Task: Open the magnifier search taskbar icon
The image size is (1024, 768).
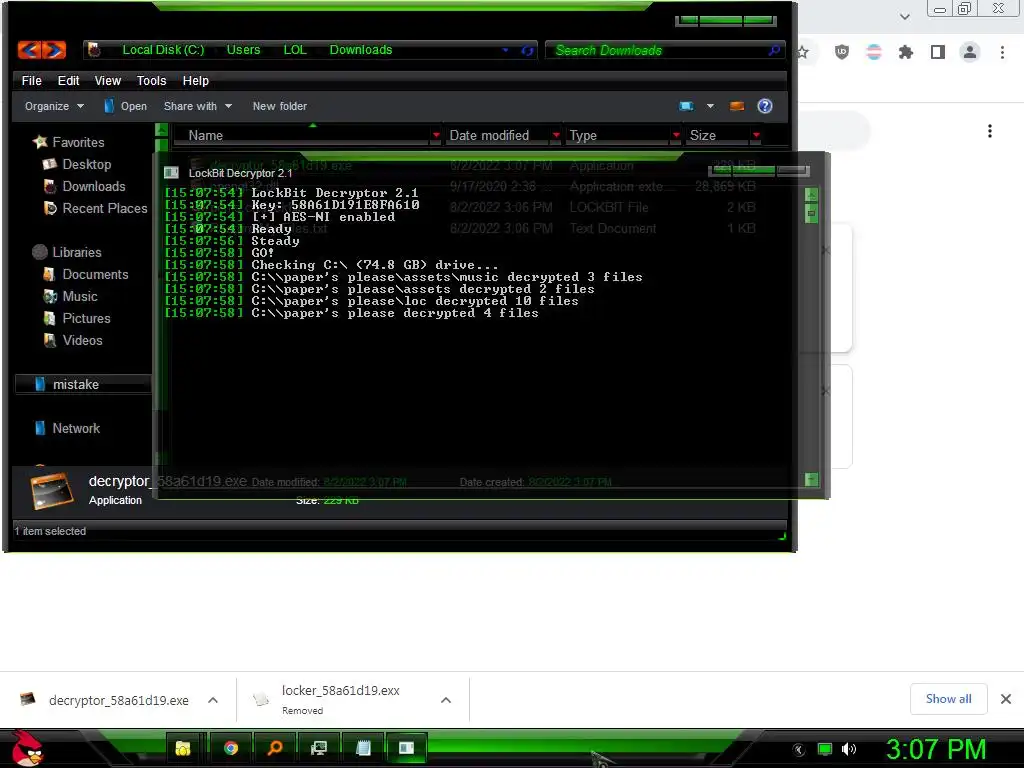Action: 275,748
